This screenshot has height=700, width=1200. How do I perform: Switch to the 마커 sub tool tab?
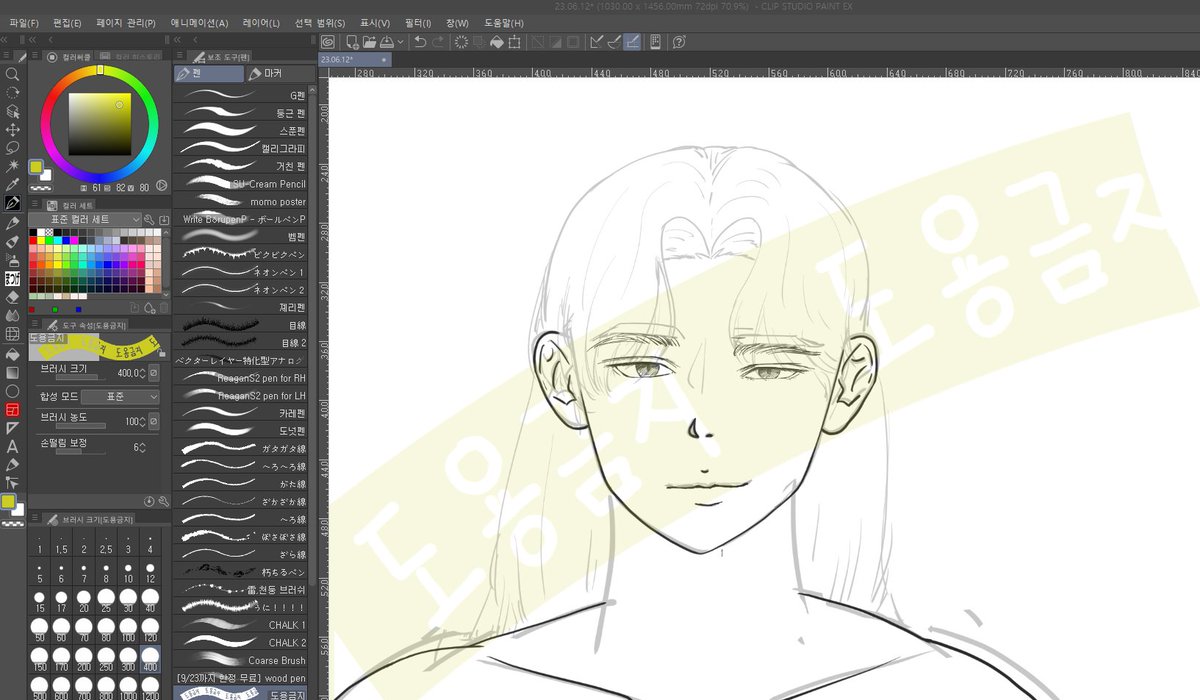tap(267, 74)
